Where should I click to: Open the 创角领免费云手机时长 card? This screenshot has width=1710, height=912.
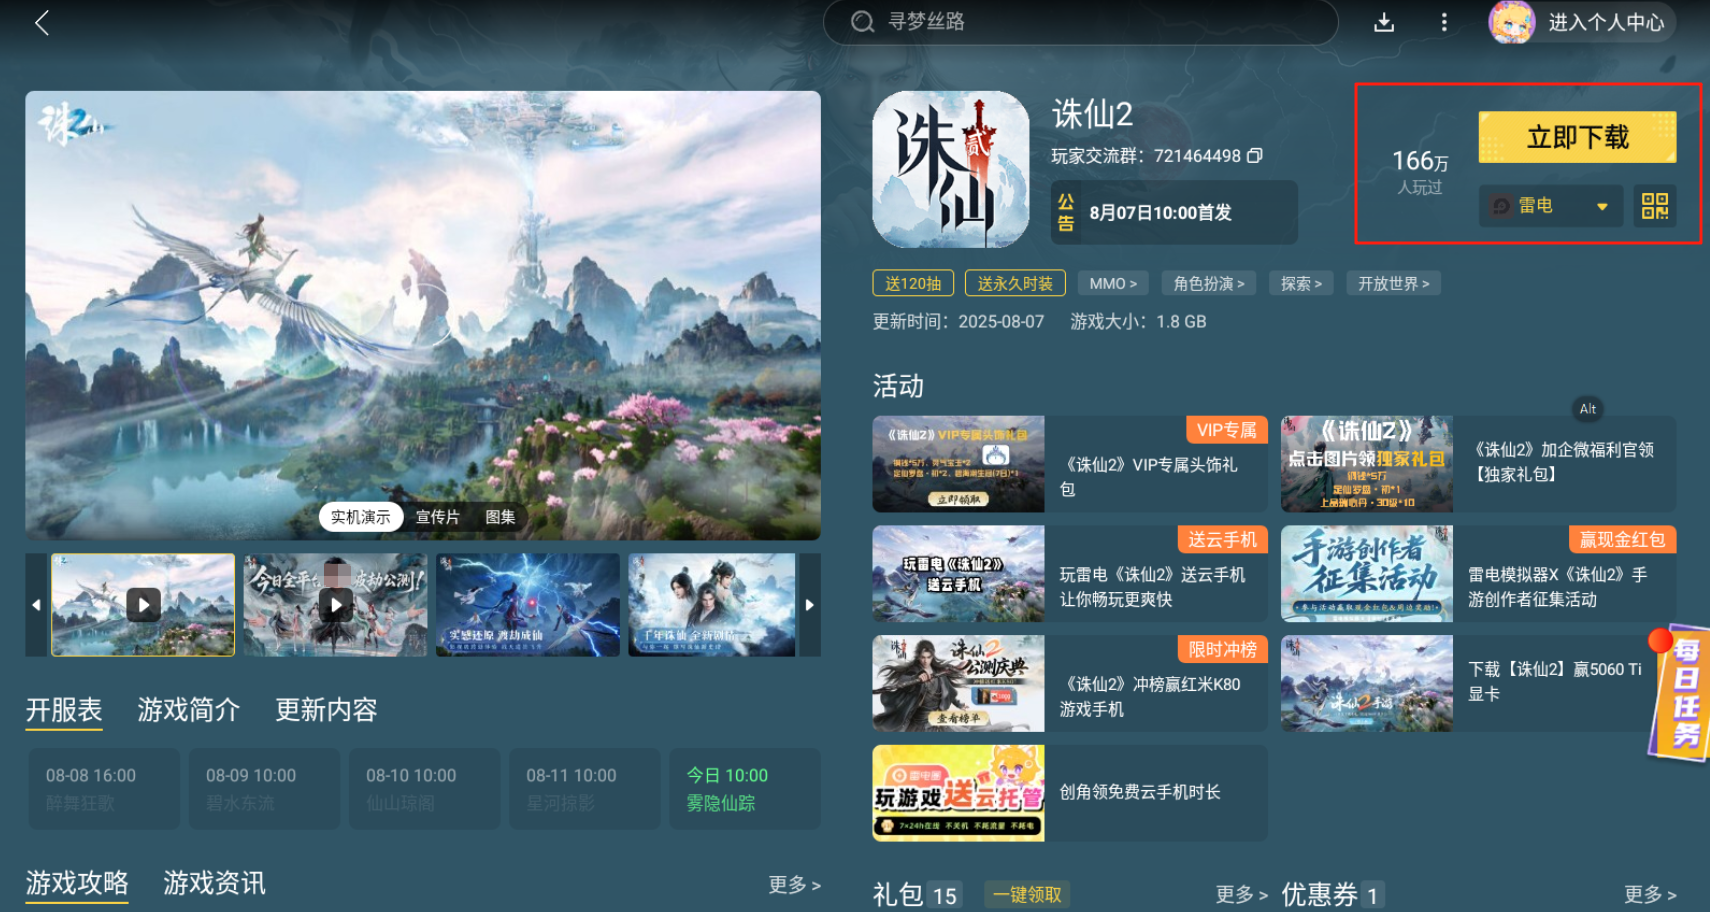coord(1070,793)
